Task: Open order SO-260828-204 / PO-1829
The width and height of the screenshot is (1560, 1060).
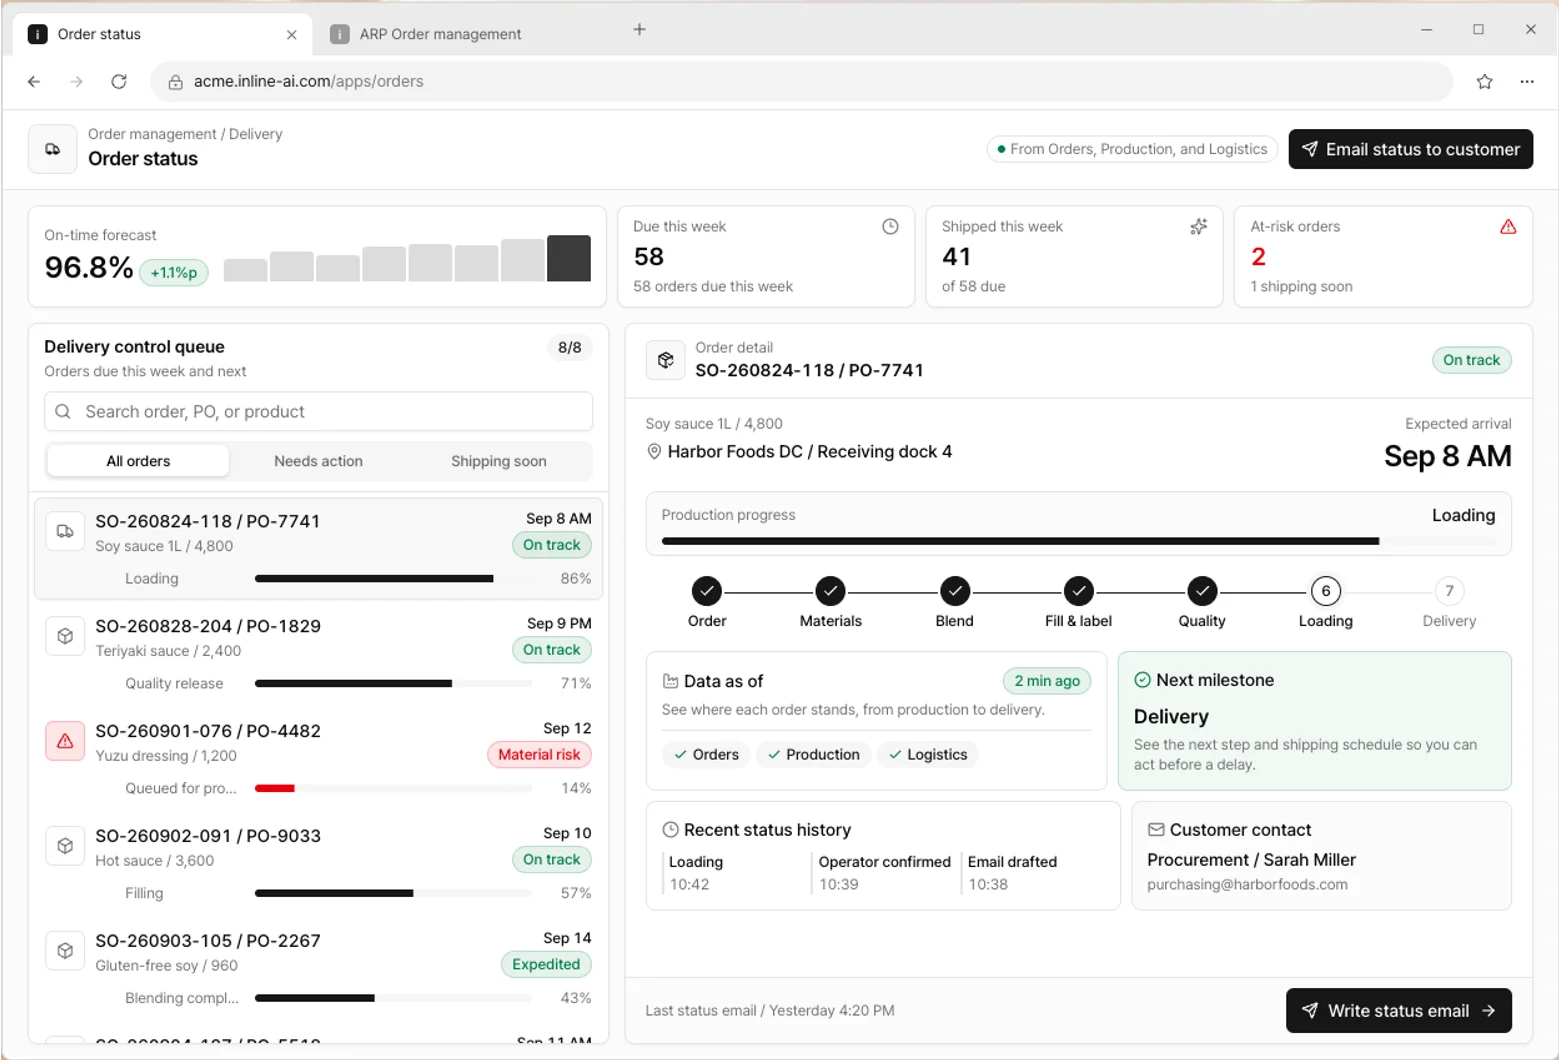Action: click(318, 654)
